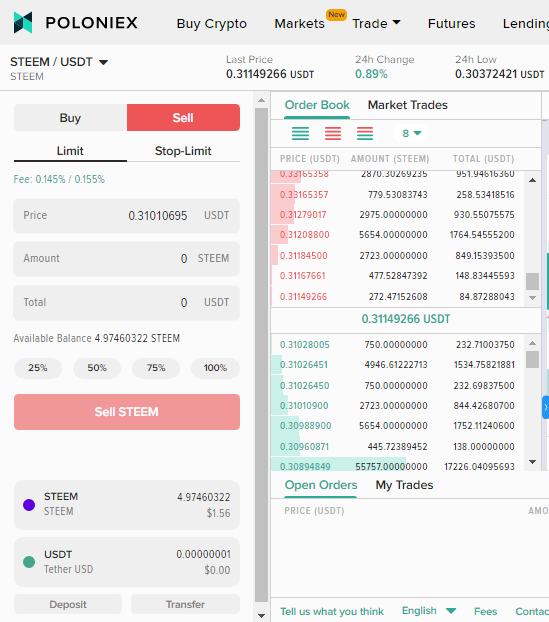Select bid price 0.30988900

305,426
